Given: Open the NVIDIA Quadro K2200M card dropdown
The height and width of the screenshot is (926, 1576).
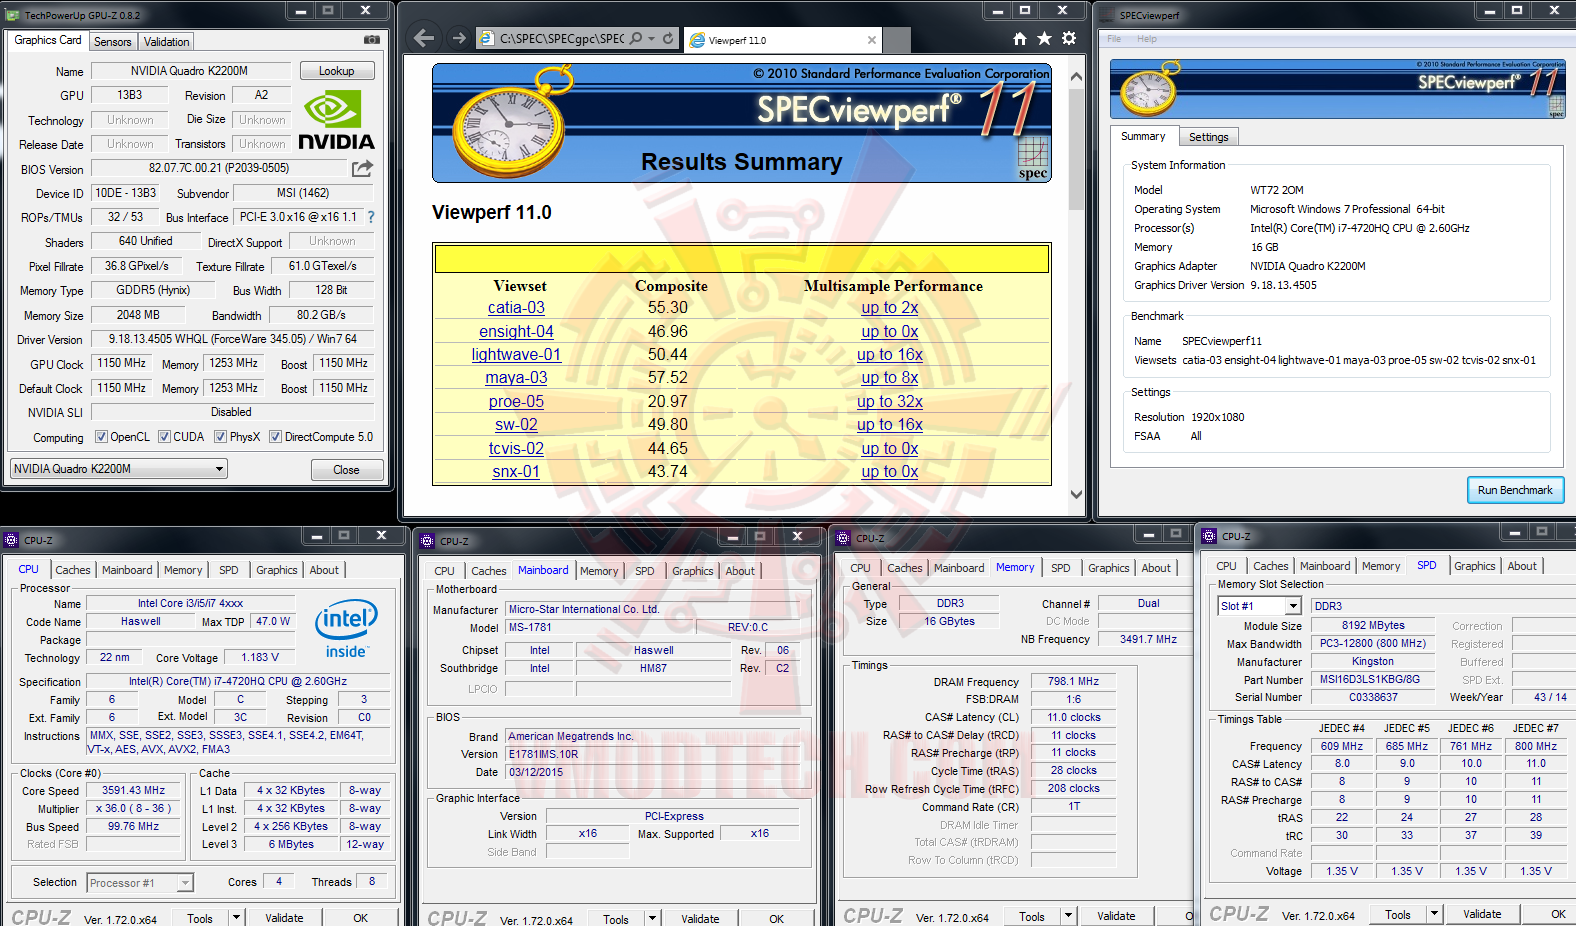Looking at the screenshot, I should click(119, 469).
